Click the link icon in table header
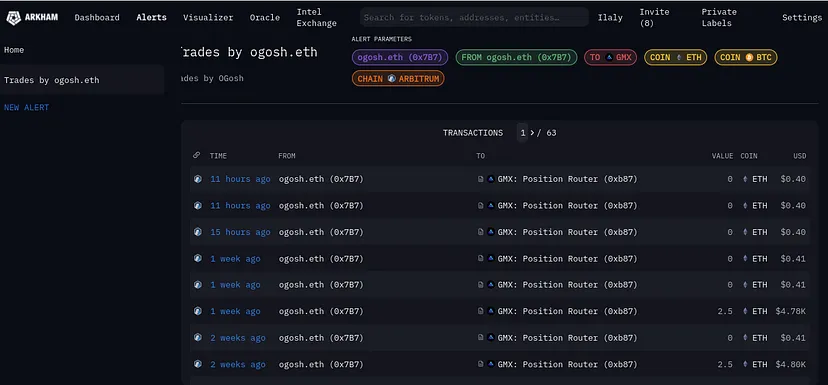Screen dimensions: 828x385 pyautogui.click(x=196, y=155)
